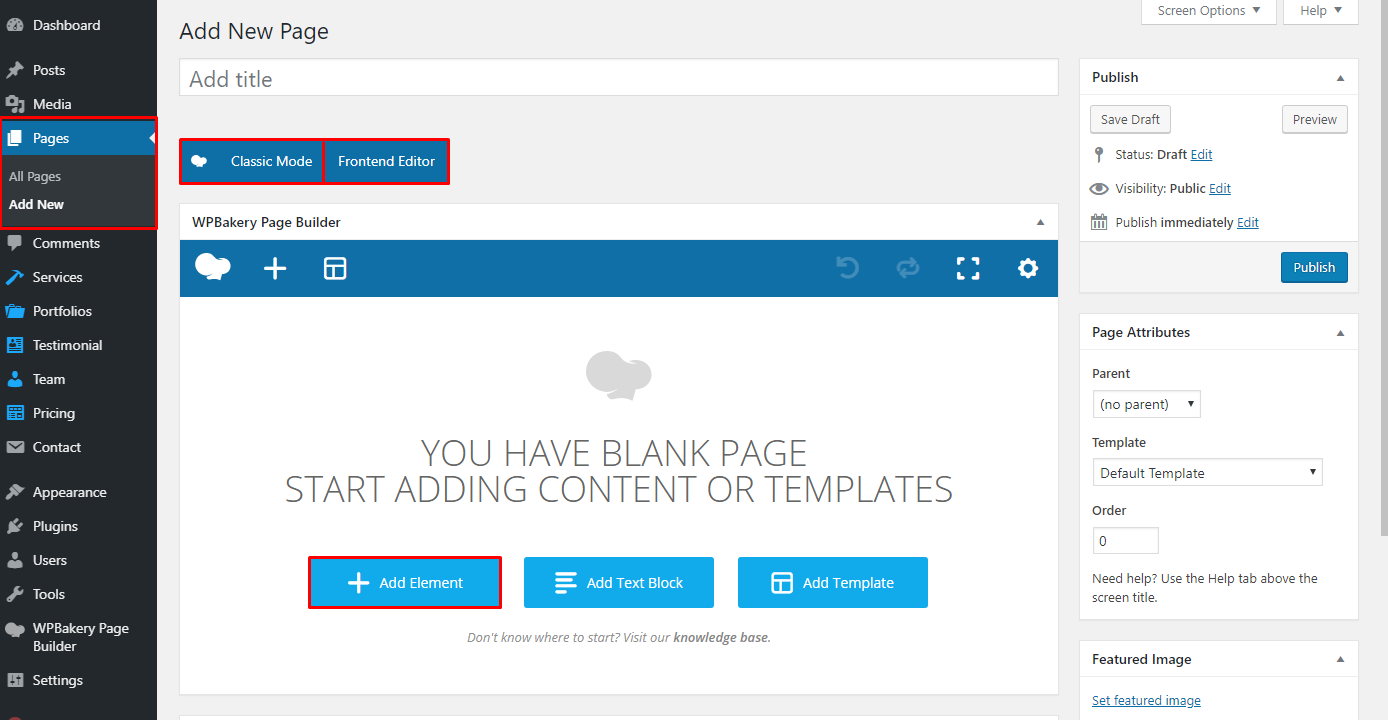This screenshot has width=1388, height=720.
Task: Edit the Publish immediately schedule
Action: 1248,223
